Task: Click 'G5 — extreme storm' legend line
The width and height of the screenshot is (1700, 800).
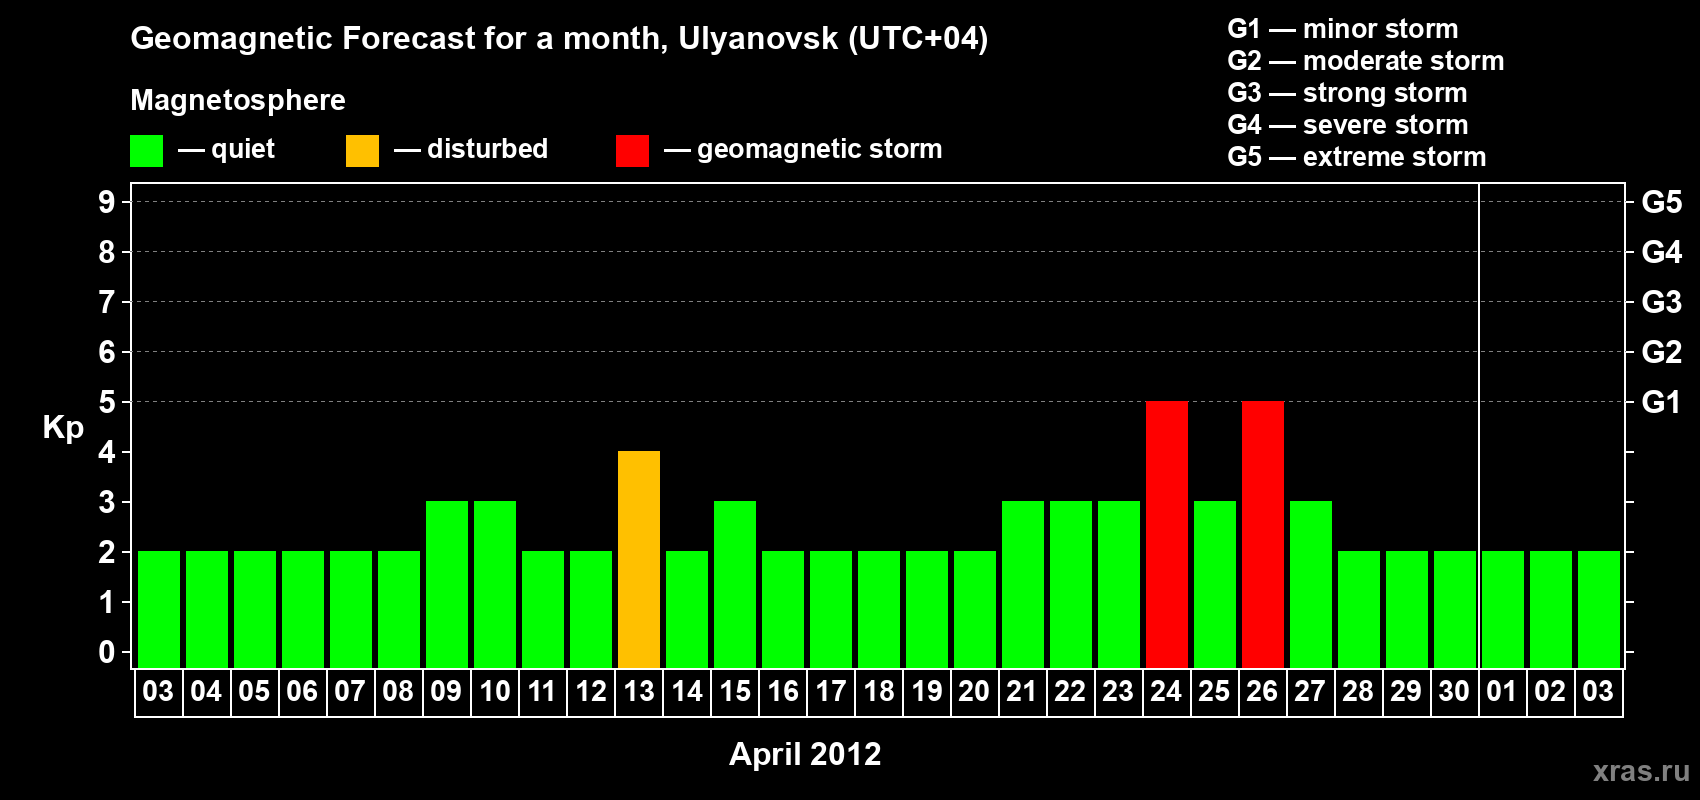Action: (x=1357, y=157)
